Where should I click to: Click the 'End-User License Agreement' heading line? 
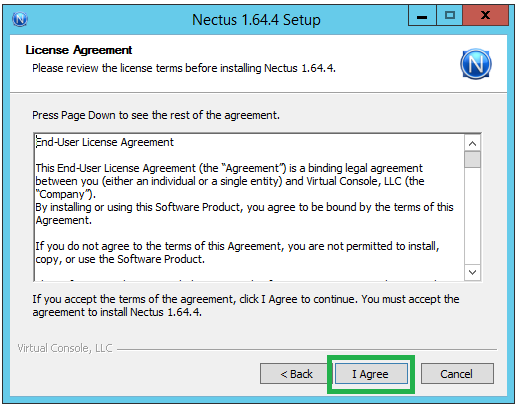(x=105, y=142)
